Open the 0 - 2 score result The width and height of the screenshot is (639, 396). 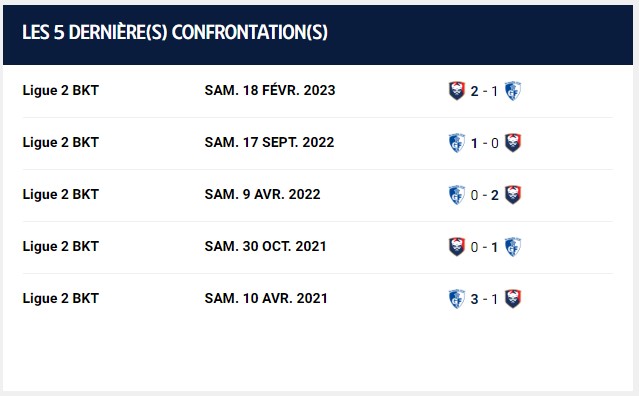click(484, 195)
